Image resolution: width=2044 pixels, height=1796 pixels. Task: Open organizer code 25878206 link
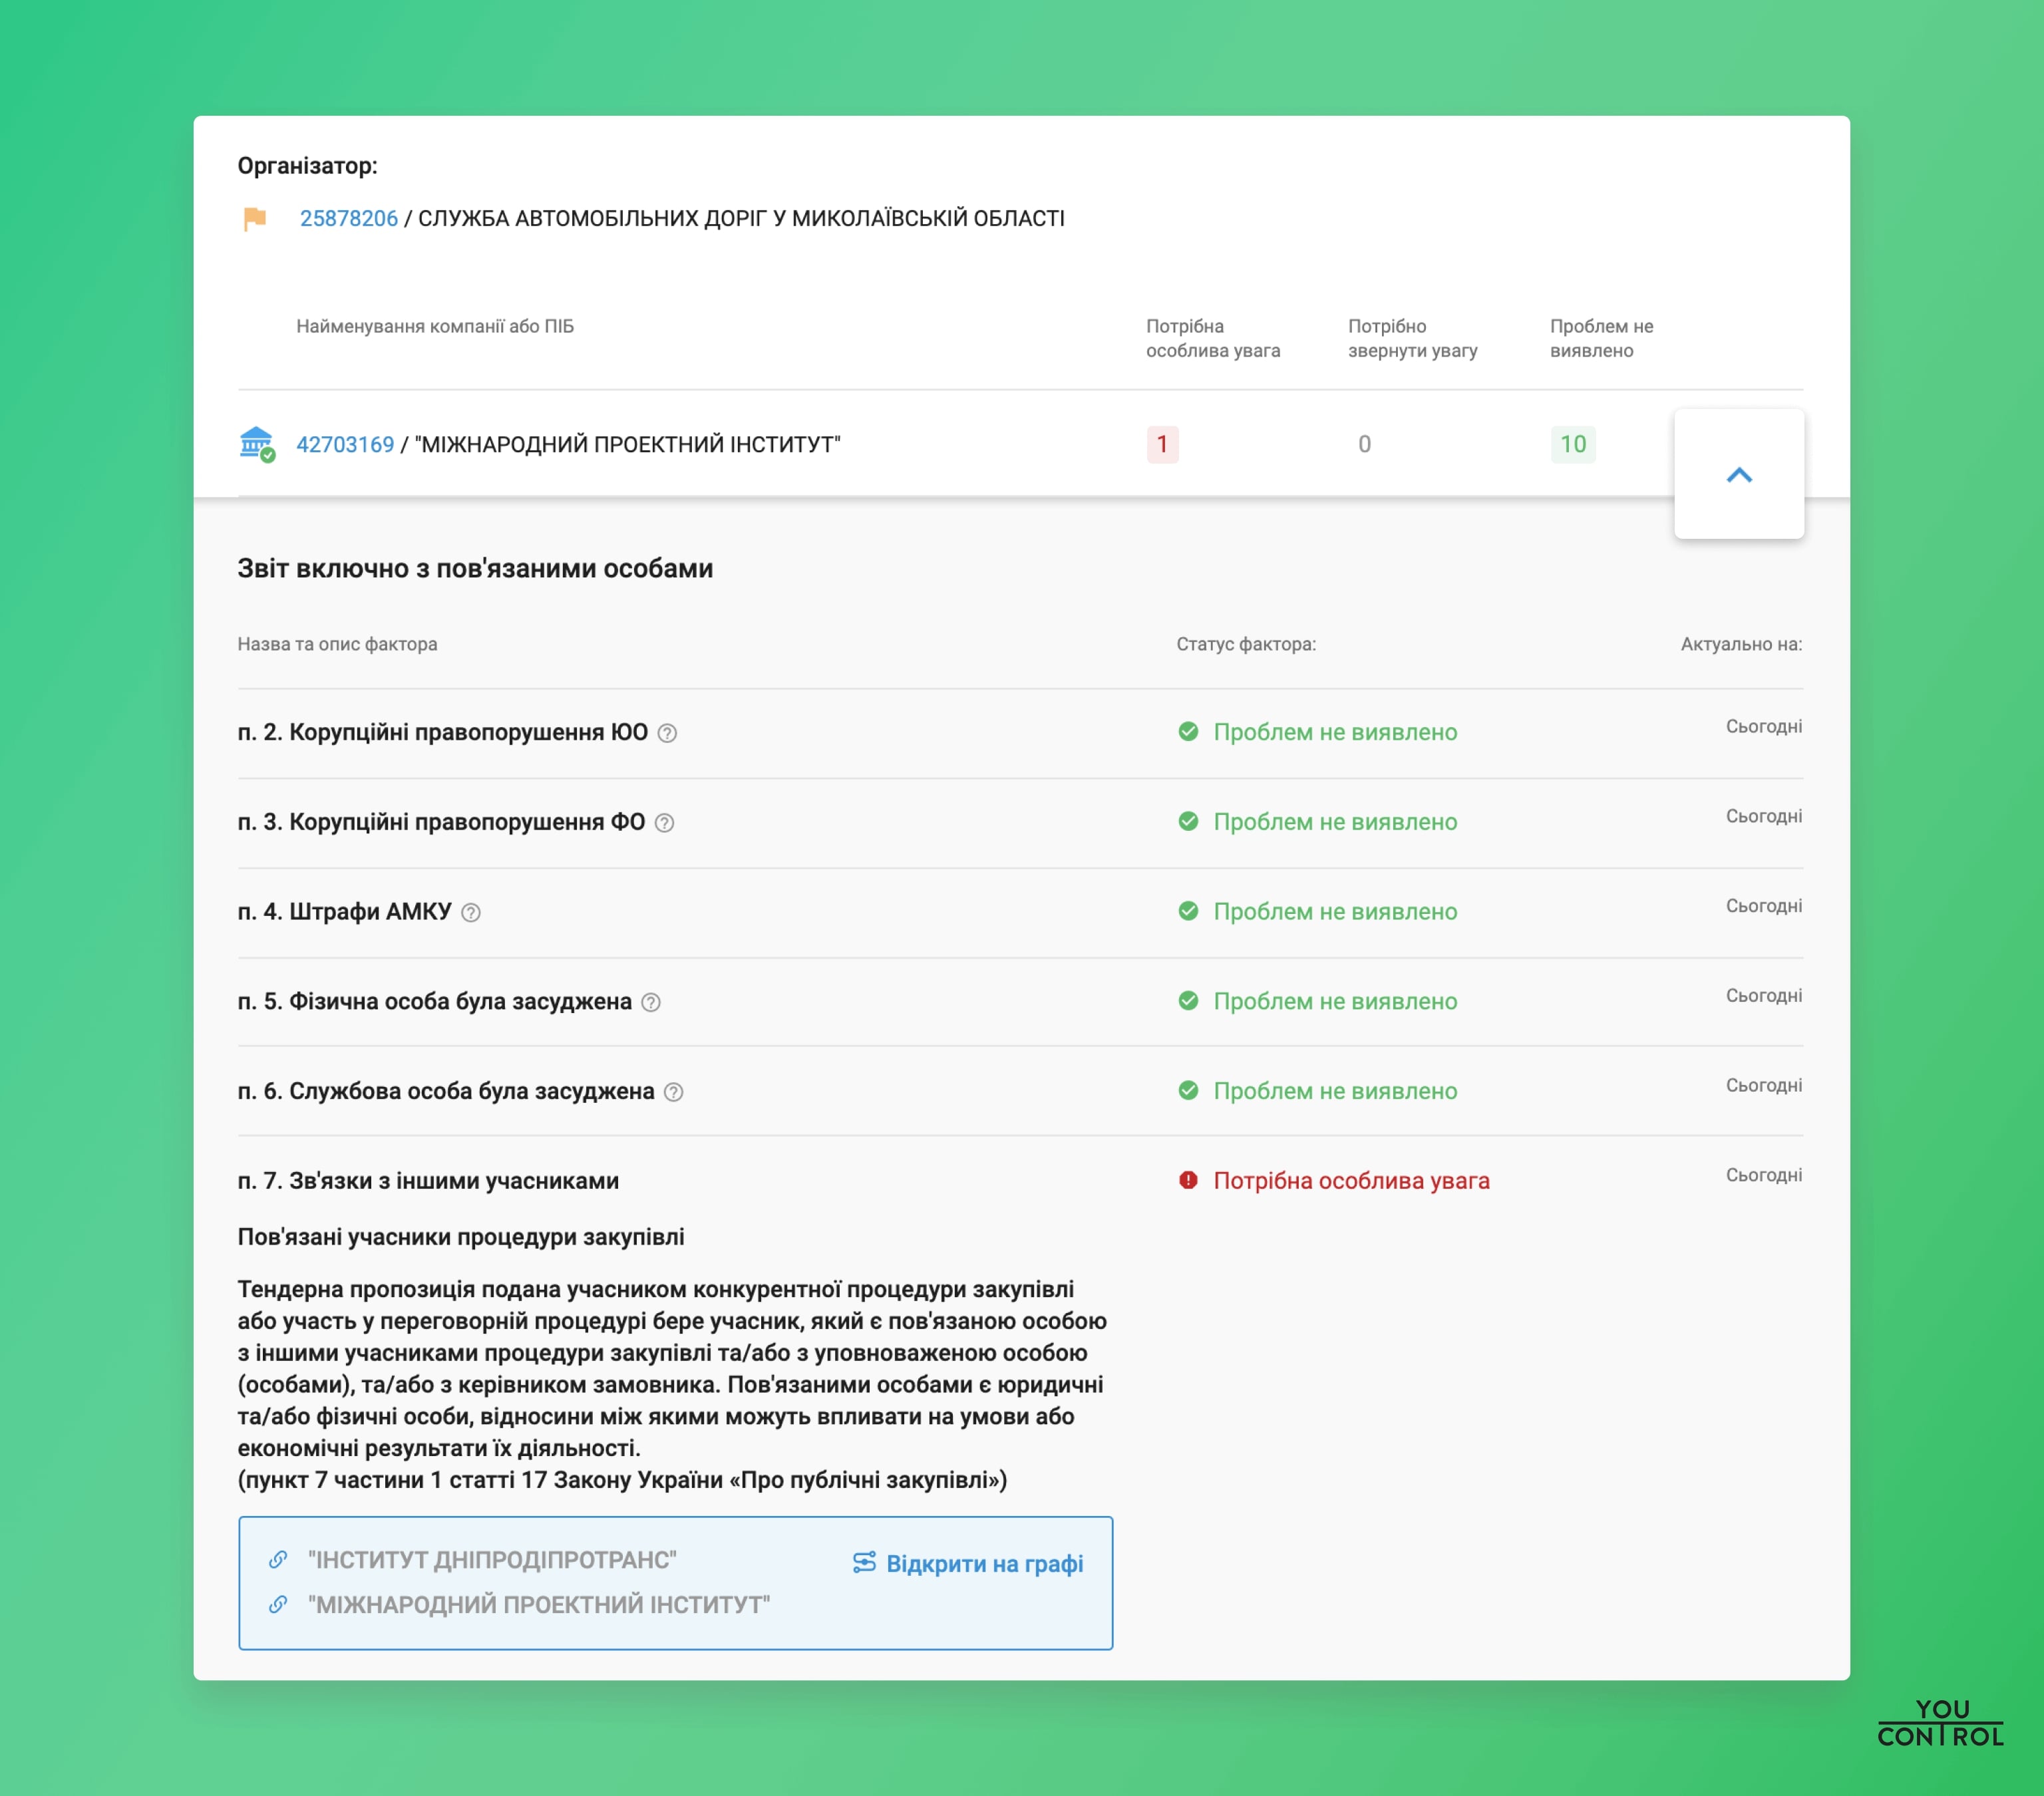[x=349, y=218]
